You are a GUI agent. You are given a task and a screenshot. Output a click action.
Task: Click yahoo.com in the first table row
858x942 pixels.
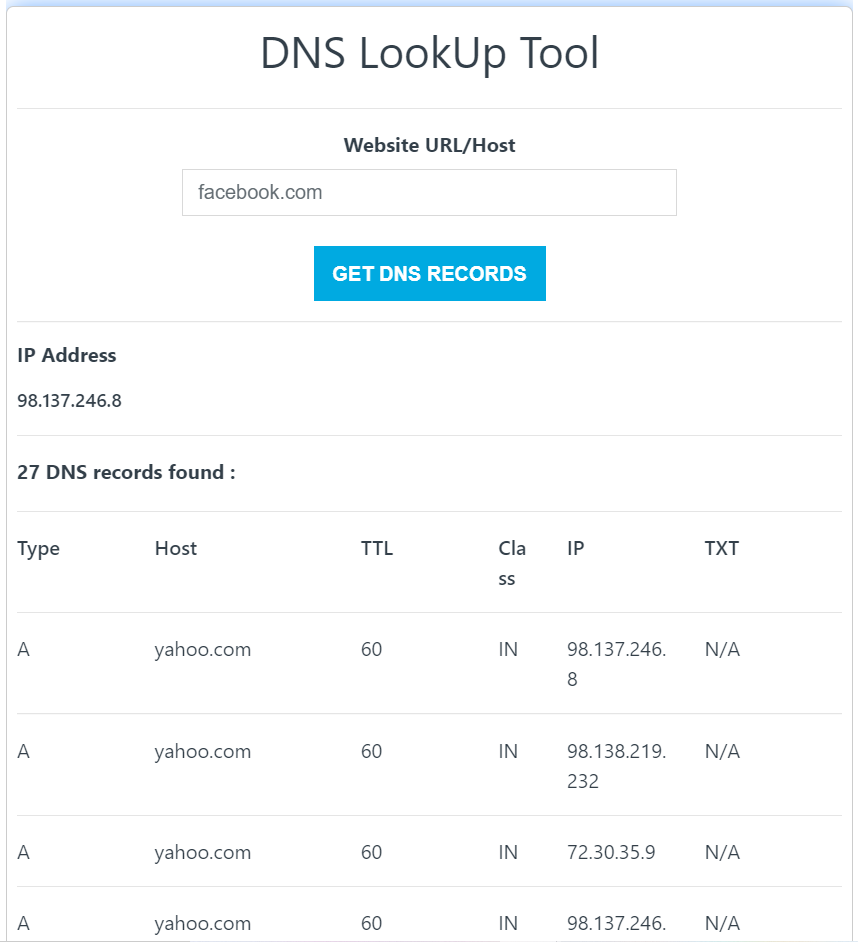pyautogui.click(x=202, y=650)
